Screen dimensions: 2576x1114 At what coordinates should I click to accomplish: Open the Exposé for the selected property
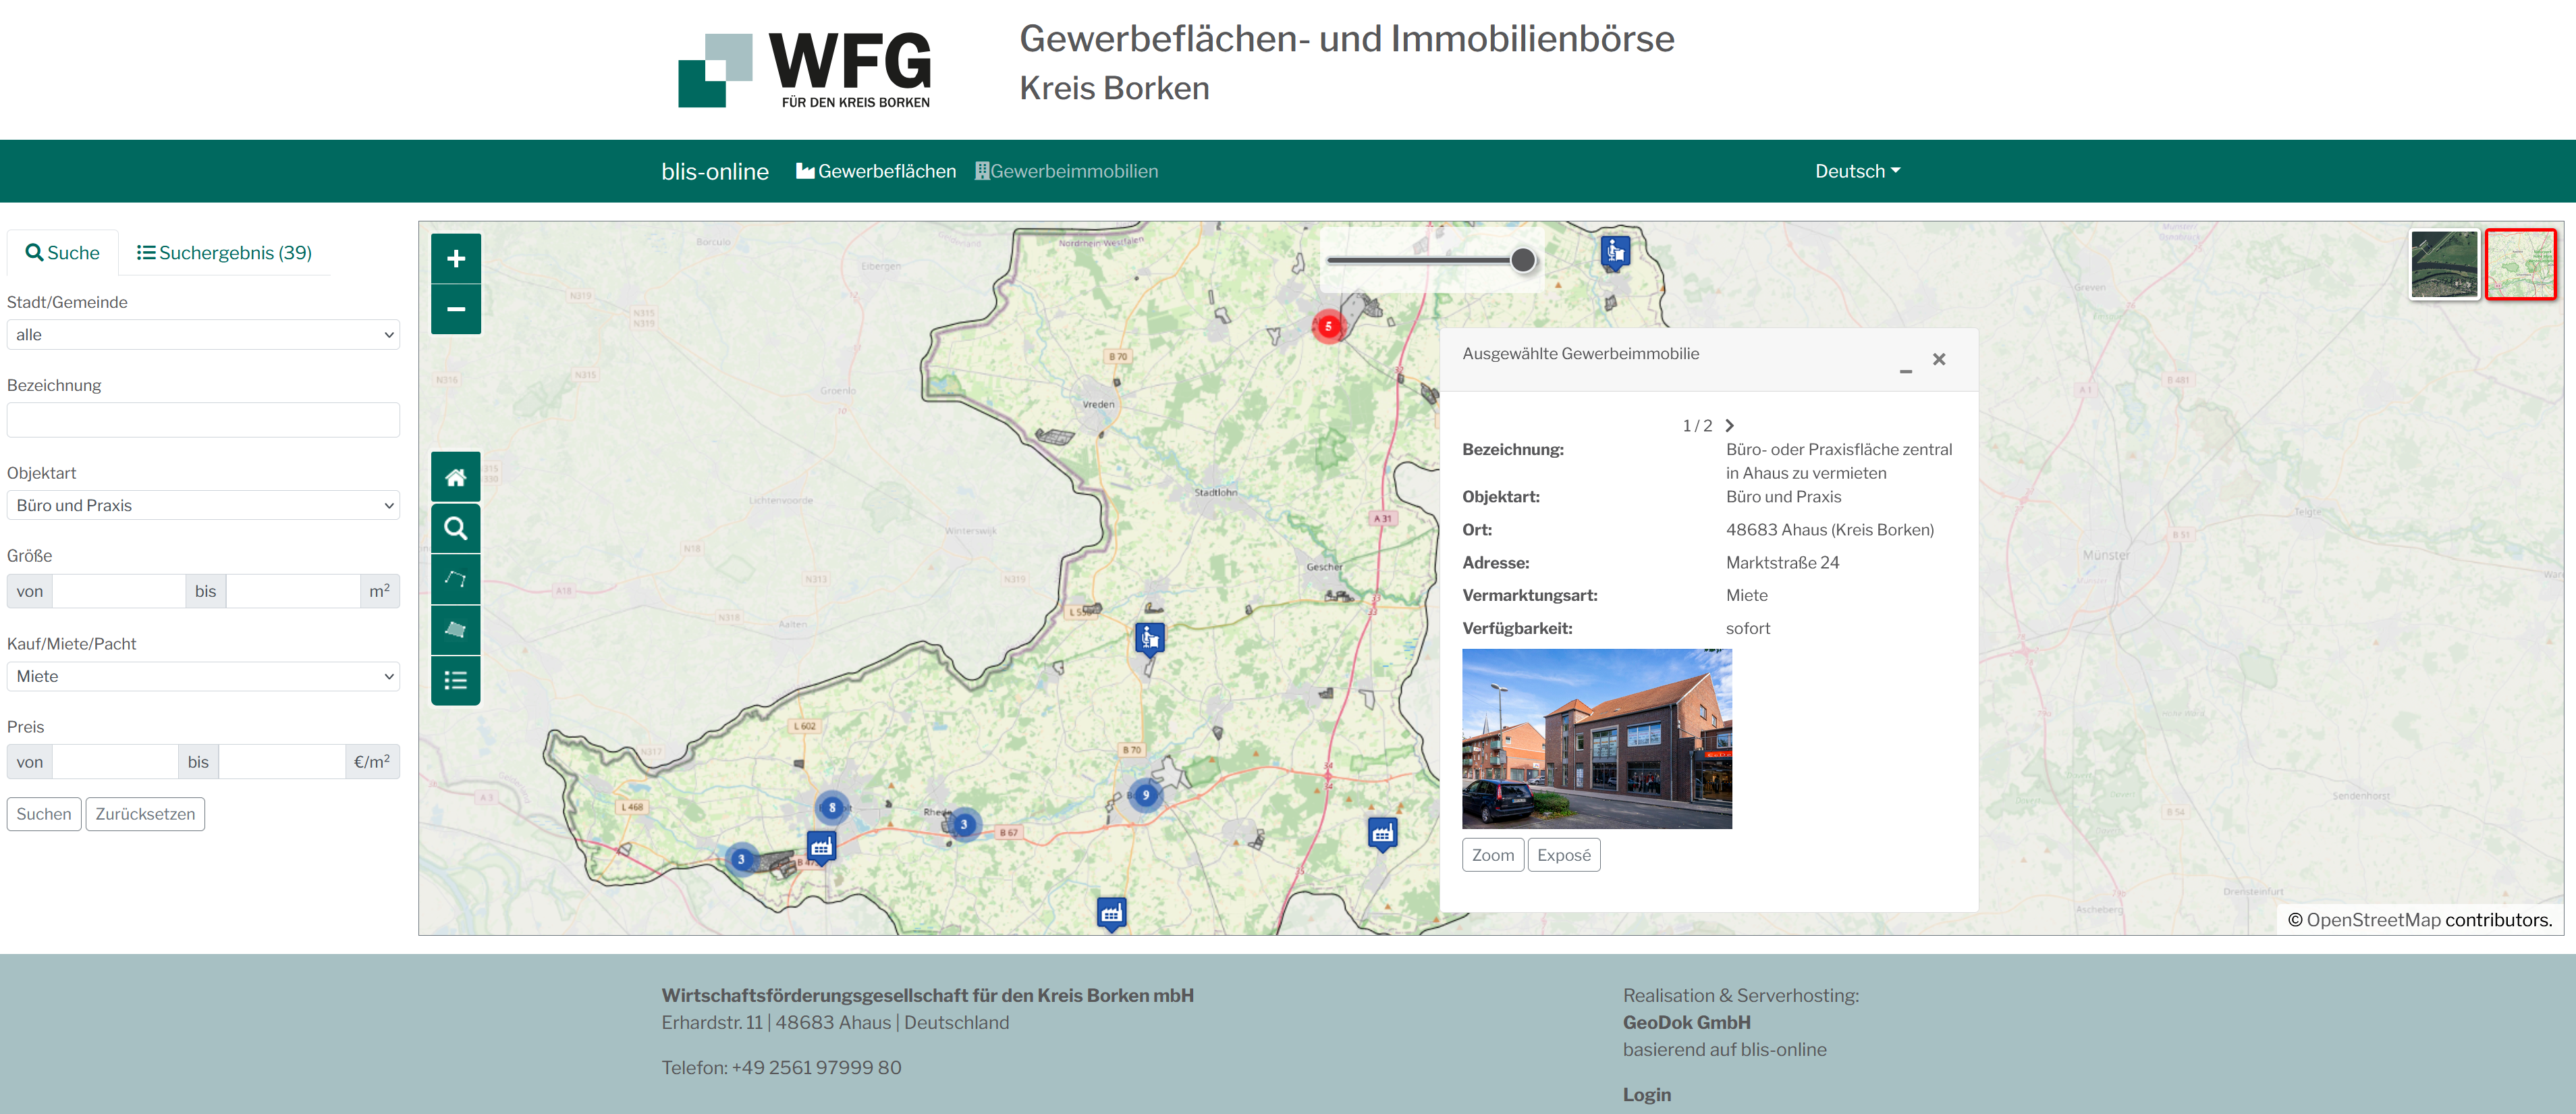[1564, 854]
